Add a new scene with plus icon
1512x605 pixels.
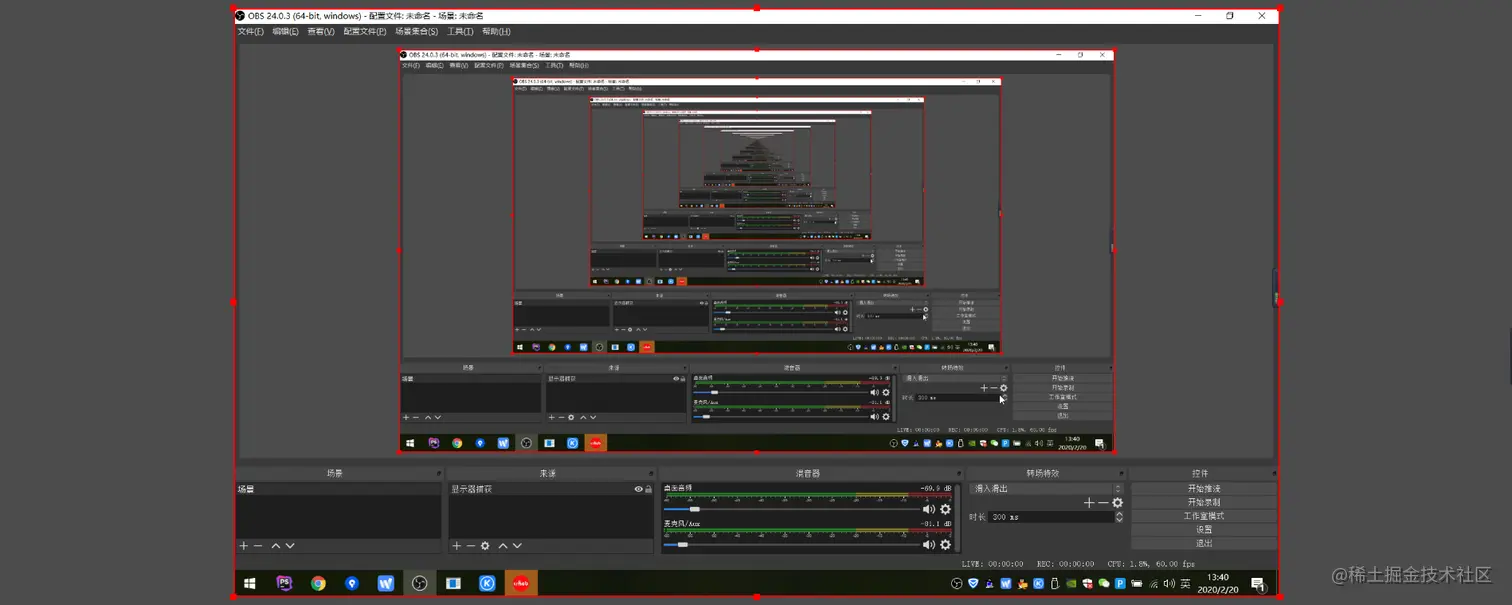tap(243, 546)
